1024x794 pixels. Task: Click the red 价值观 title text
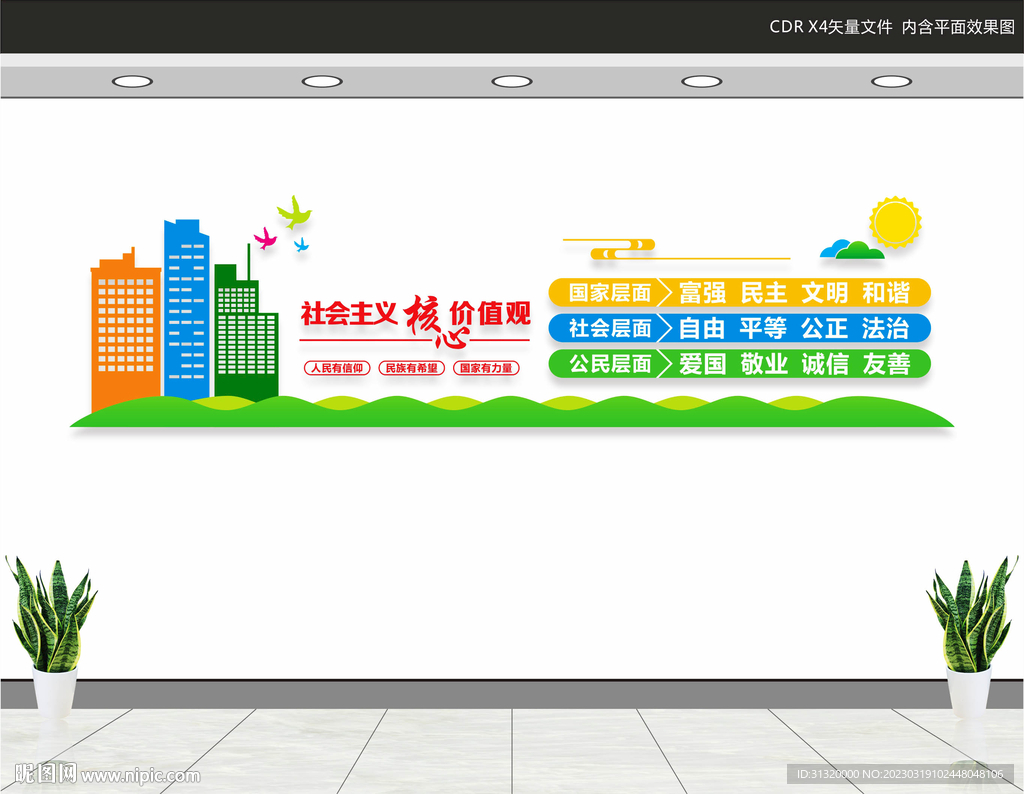tap(490, 314)
